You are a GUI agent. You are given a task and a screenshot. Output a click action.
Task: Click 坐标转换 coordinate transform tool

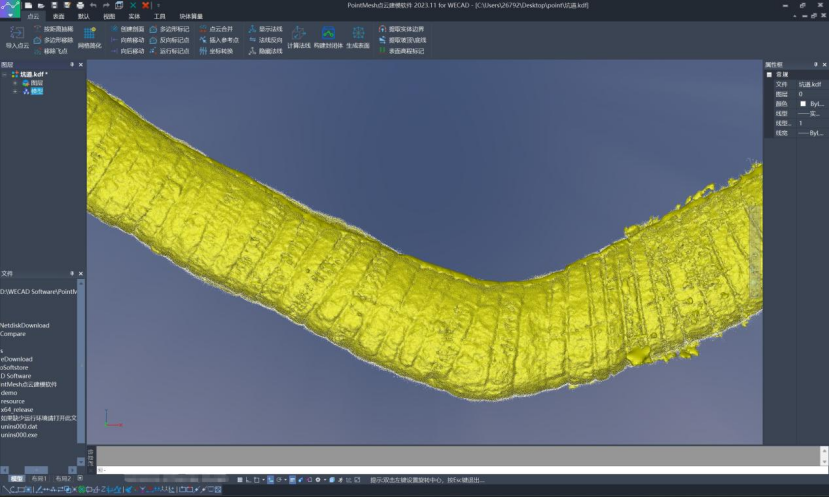click(216, 51)
